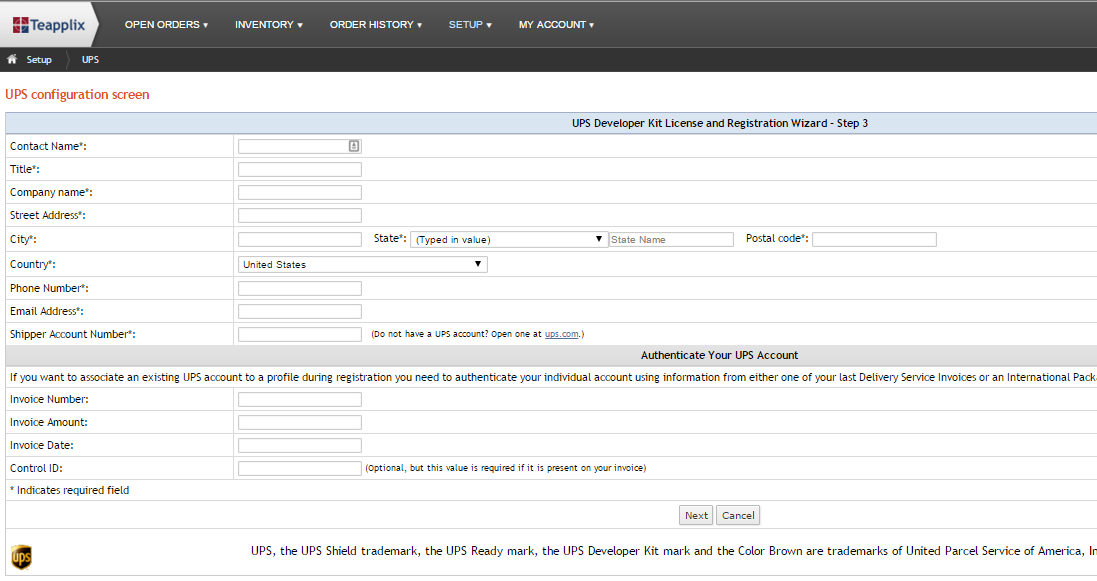Viewport: 1097px width, 581px height.
Task: Click the home icon in breadcrumb
Action: coord(12,60)
